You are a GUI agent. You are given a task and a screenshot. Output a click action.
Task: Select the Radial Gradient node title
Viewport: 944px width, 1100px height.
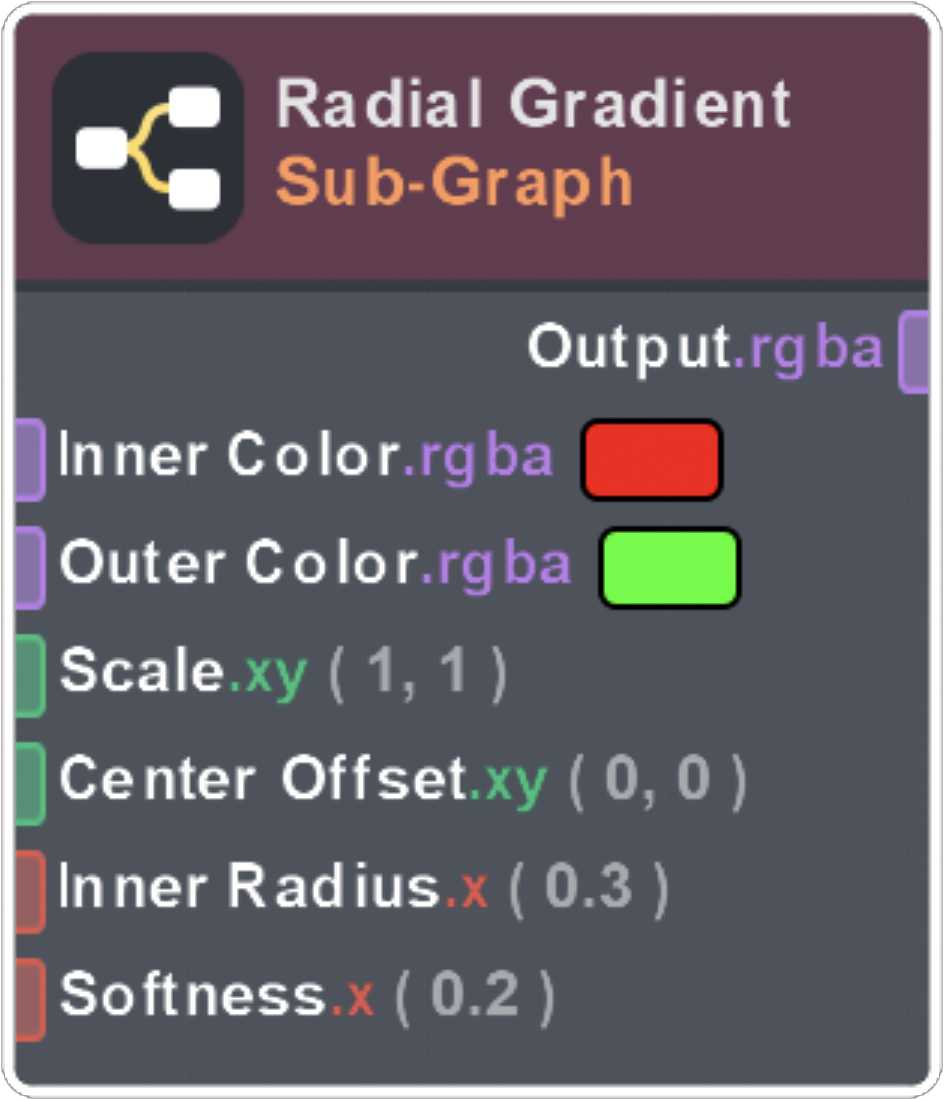coord(533,103)
